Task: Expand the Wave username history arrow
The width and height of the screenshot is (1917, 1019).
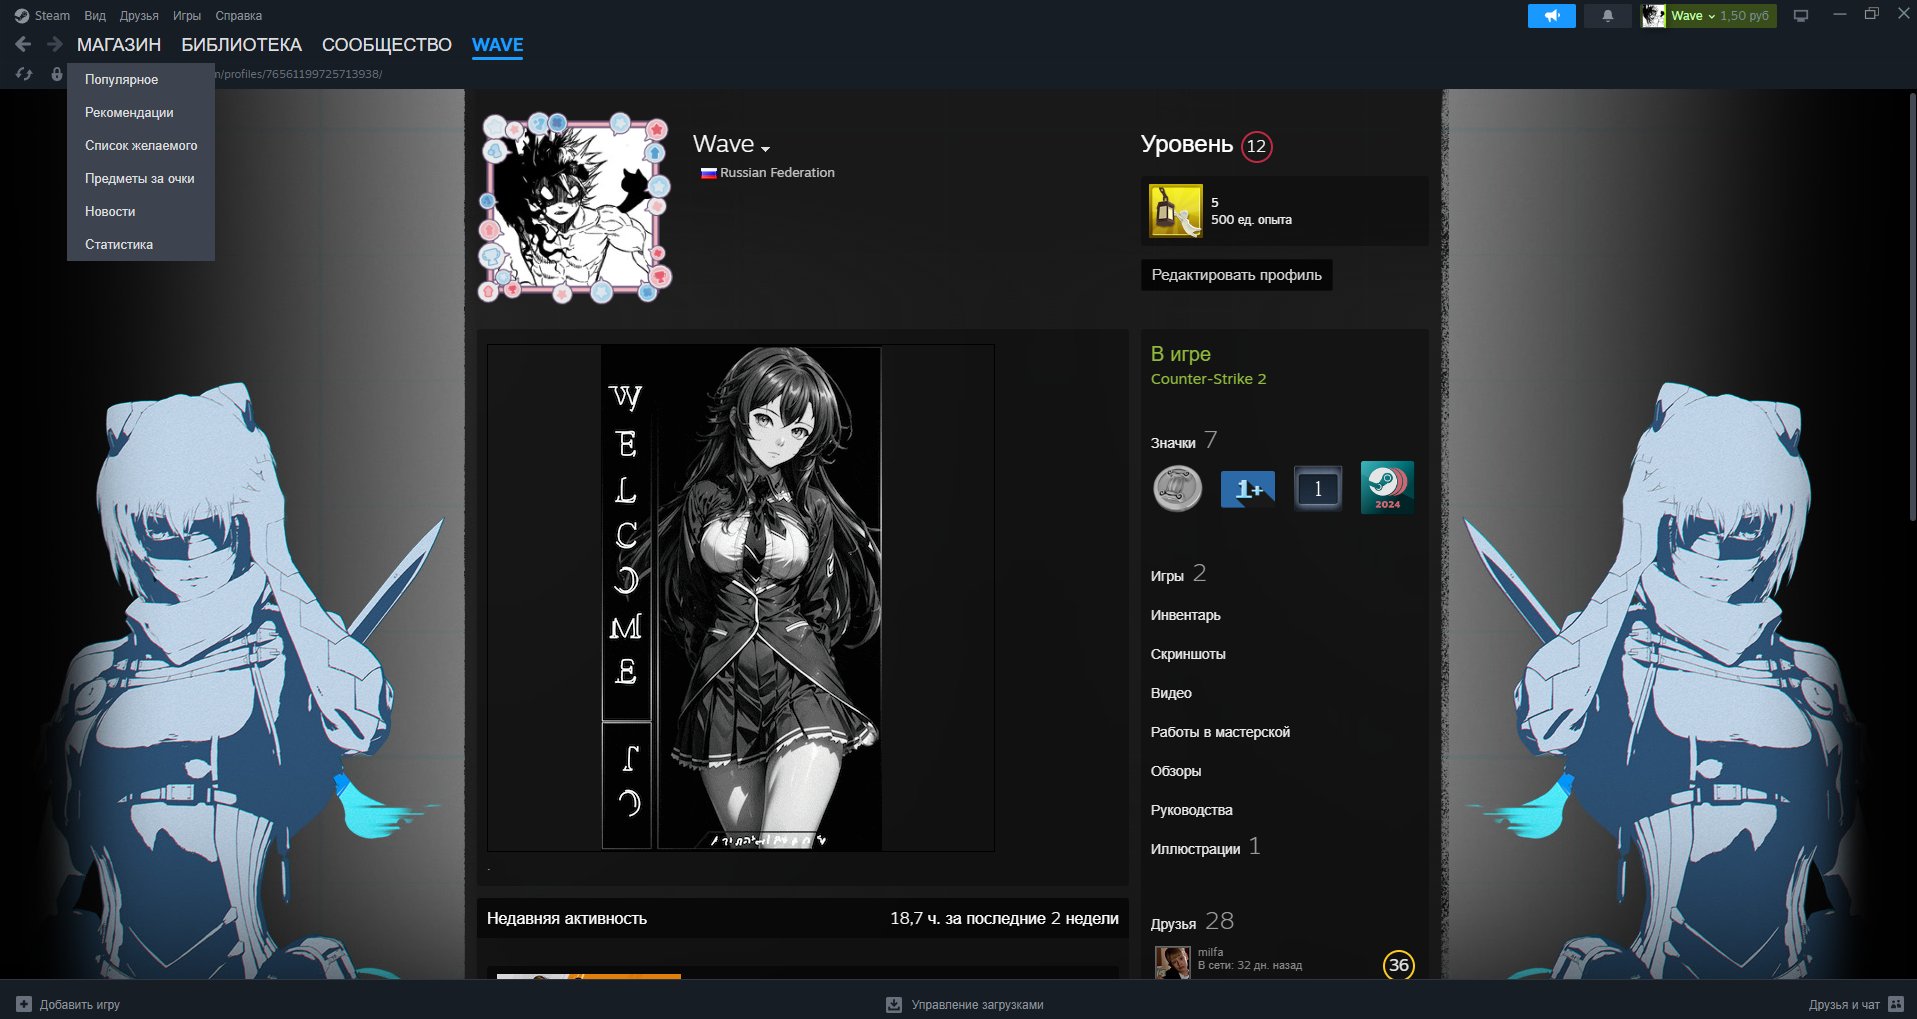Action: [766, 149]
